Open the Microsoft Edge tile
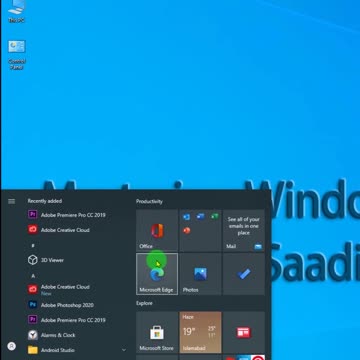The image size is (360, 360). 157,274
